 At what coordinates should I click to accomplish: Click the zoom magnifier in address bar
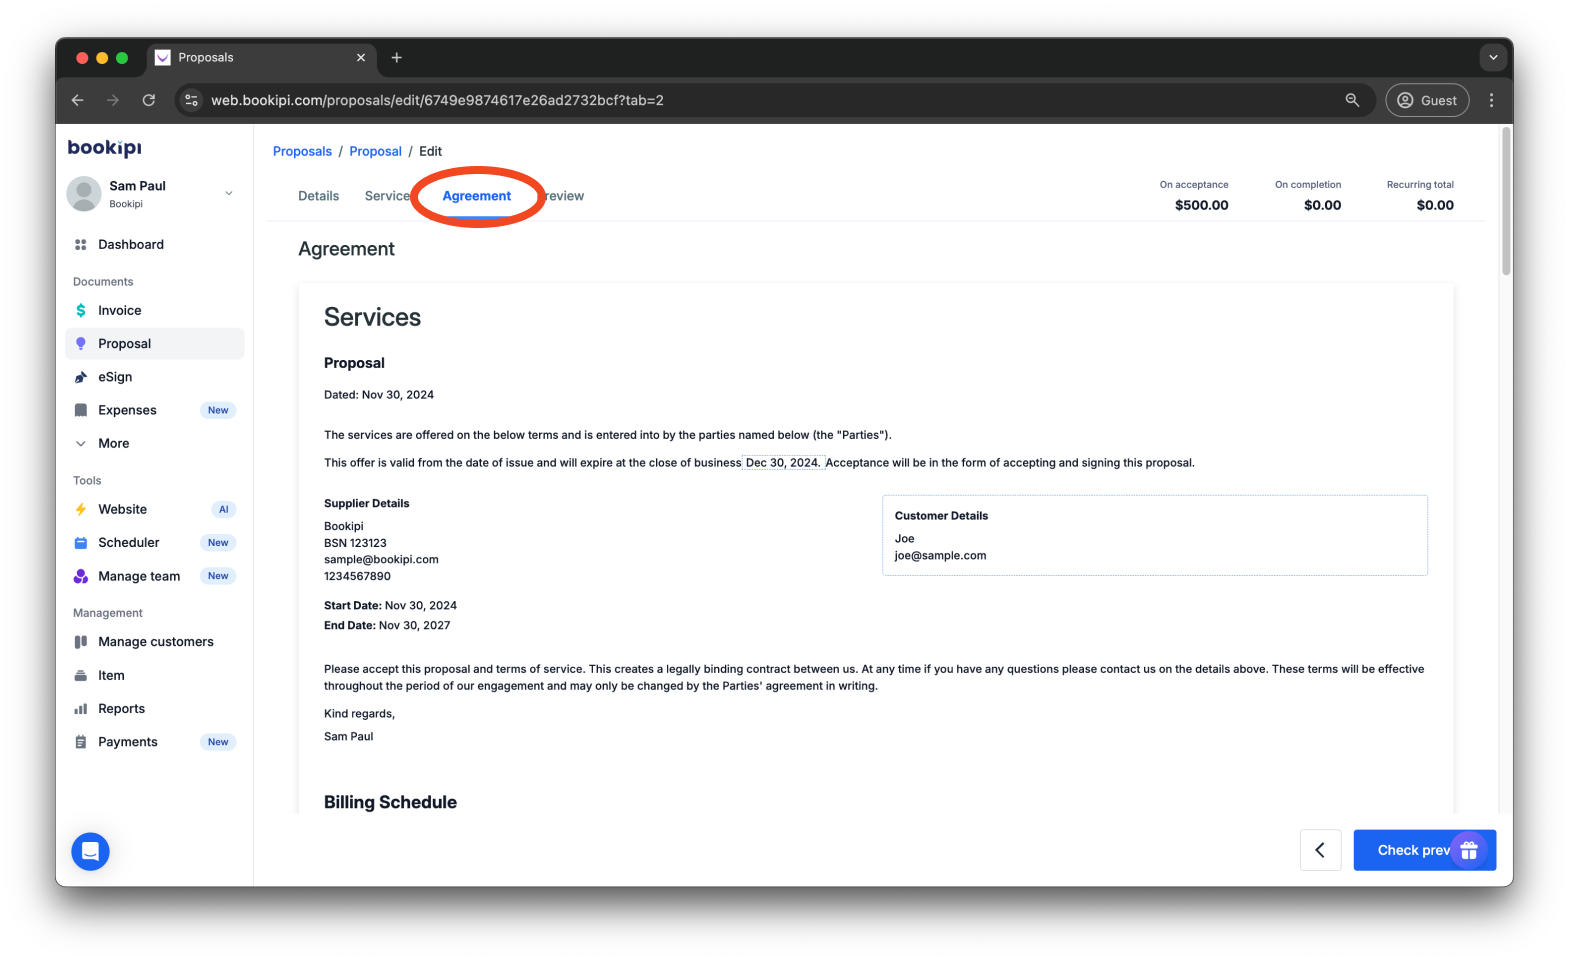click(x=1352, y=100)
